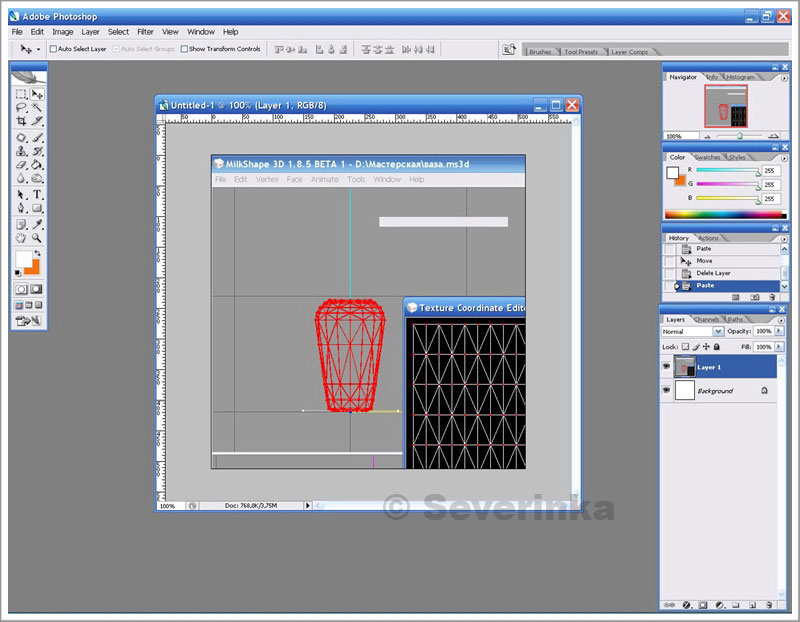
Task: Select the Rectangular Marquee tool
Action: coord(21,94)
